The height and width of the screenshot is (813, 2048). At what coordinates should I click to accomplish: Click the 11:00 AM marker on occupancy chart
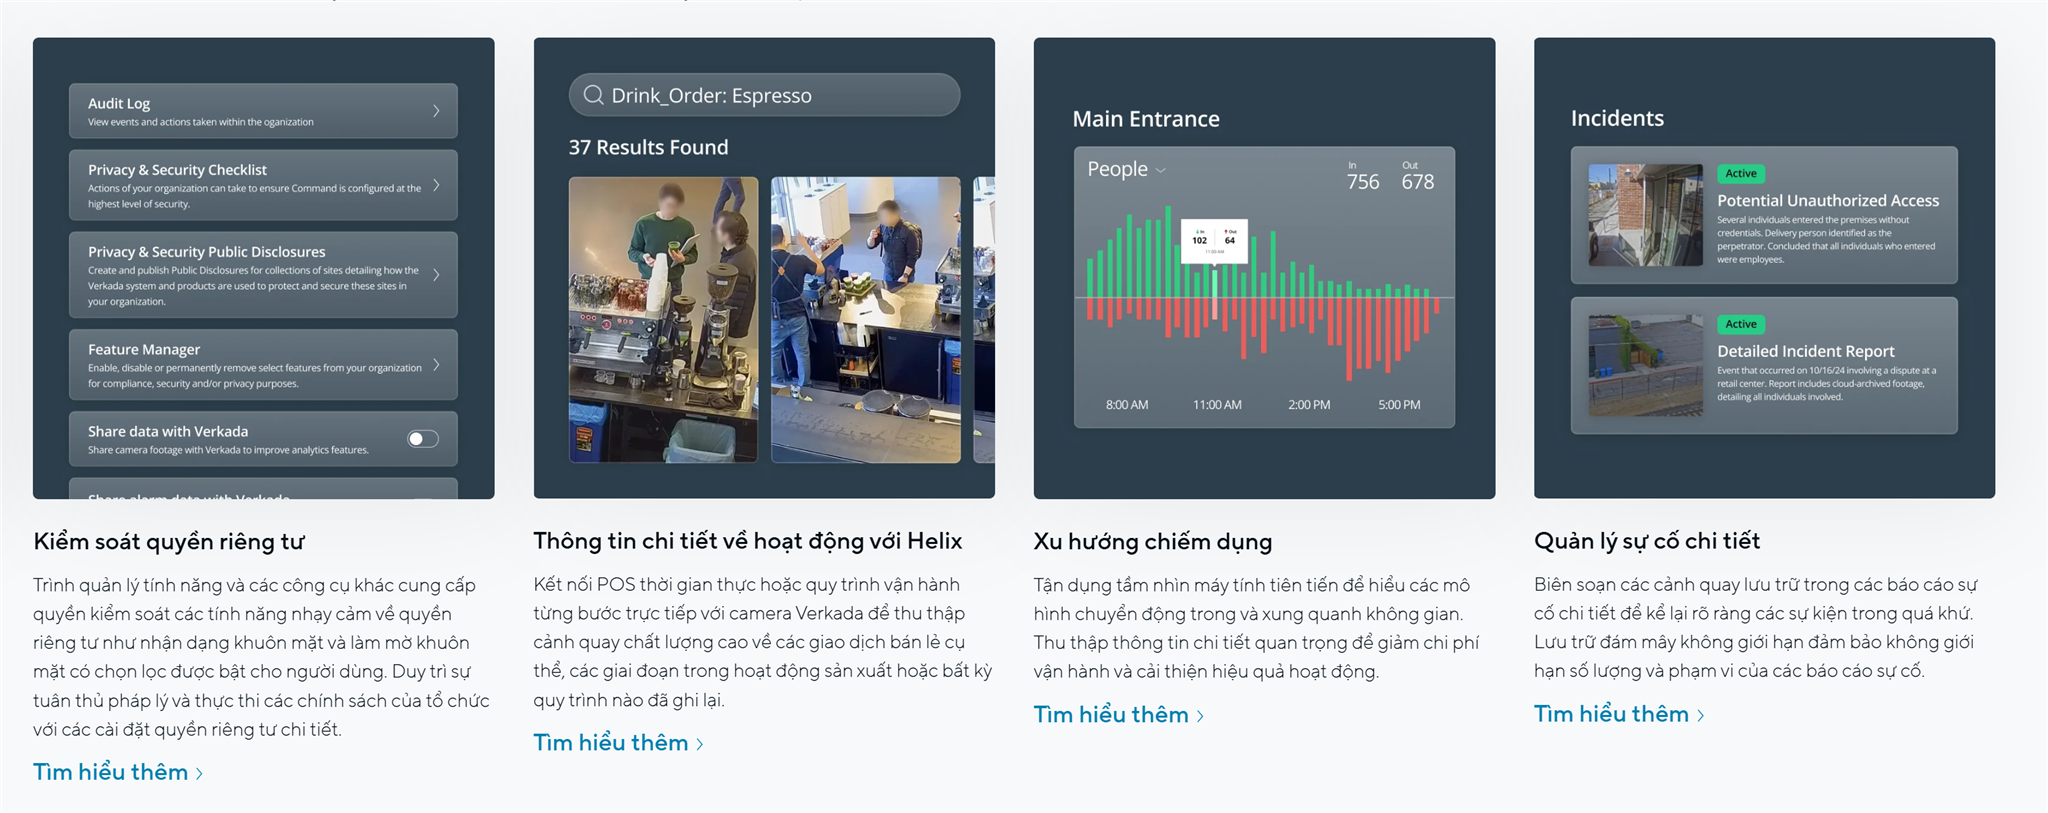click(1217, 405)
